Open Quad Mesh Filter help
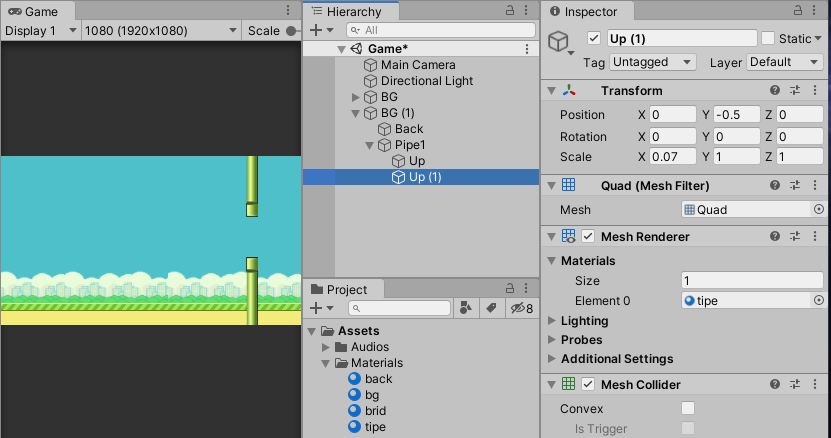This screenshot has width=831, height=438. click(775, 185)
